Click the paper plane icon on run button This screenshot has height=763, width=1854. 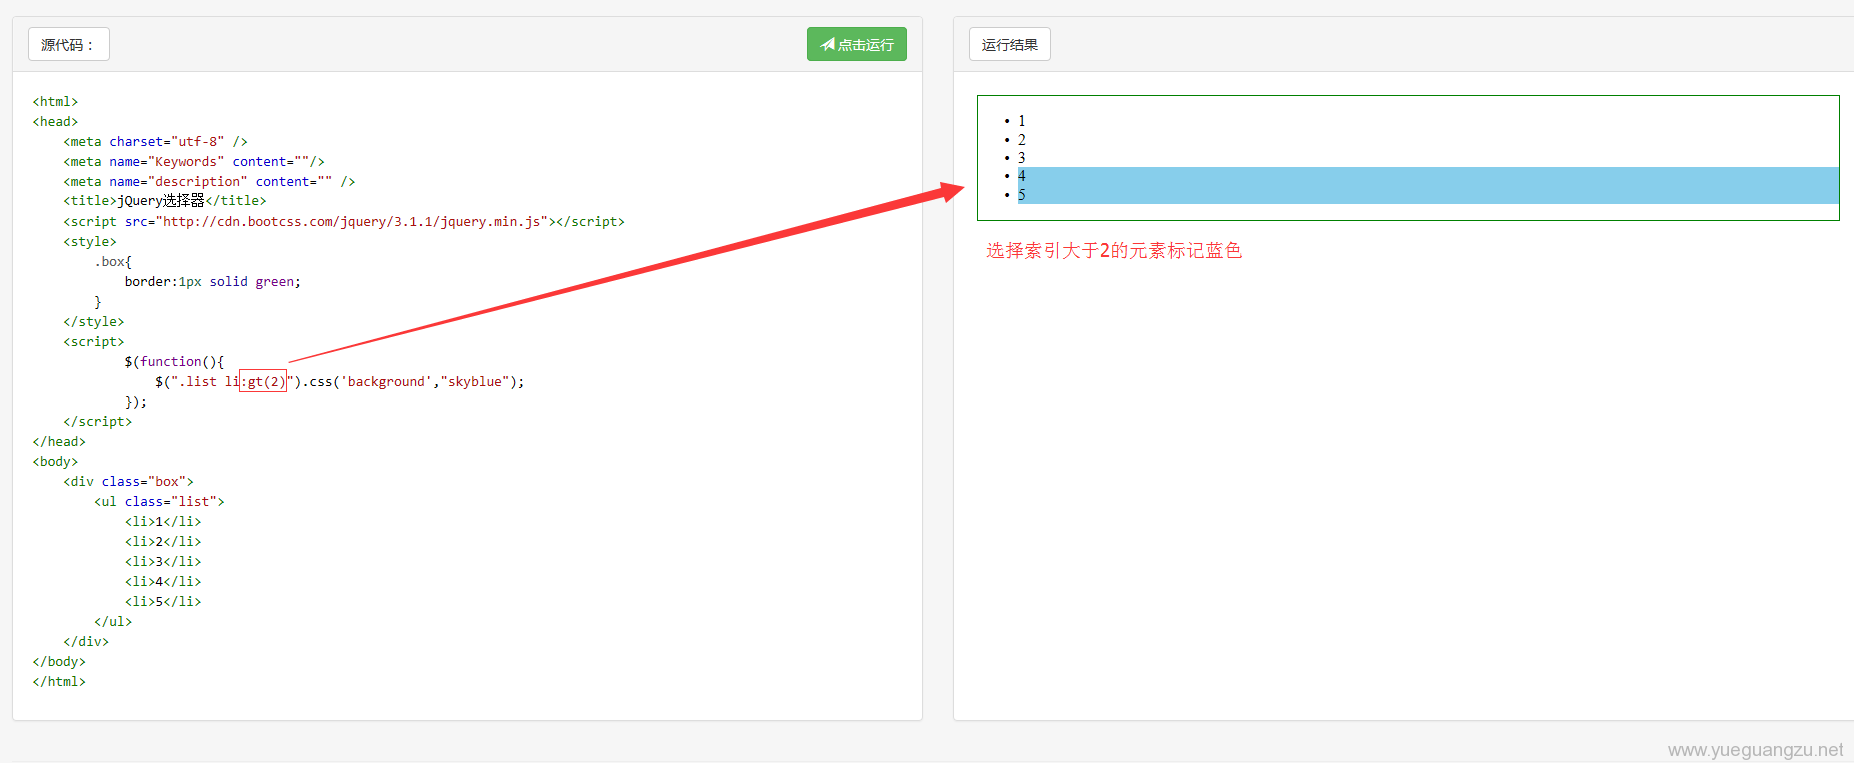click(x=827, y=44)
